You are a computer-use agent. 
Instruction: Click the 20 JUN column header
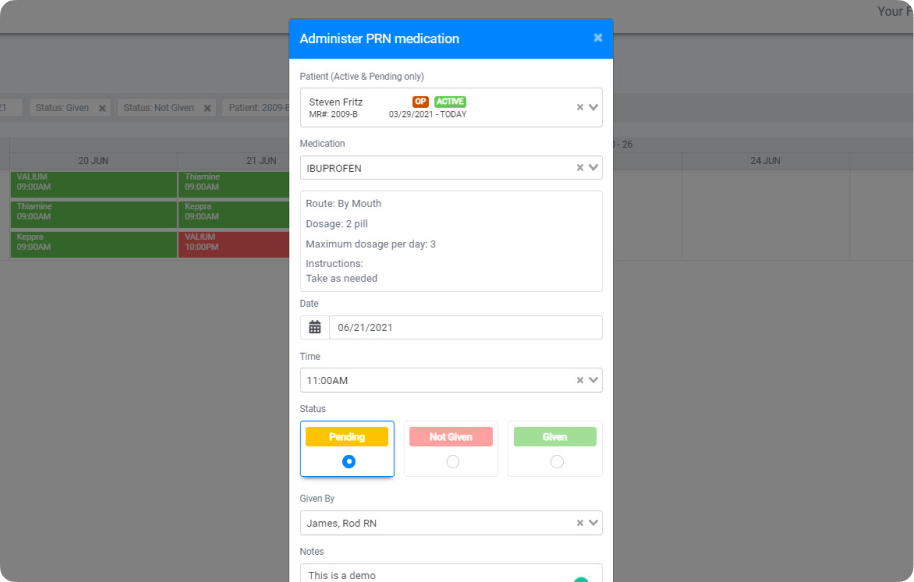tap(93, 161)
